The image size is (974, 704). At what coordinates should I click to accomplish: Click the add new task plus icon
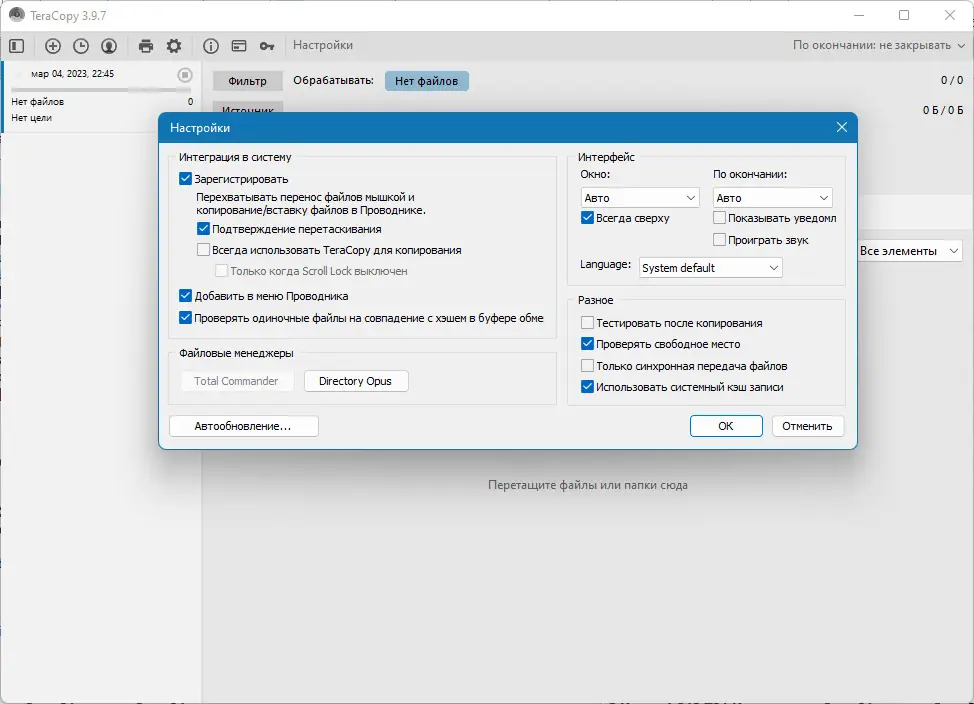click(x=53, y=45)
